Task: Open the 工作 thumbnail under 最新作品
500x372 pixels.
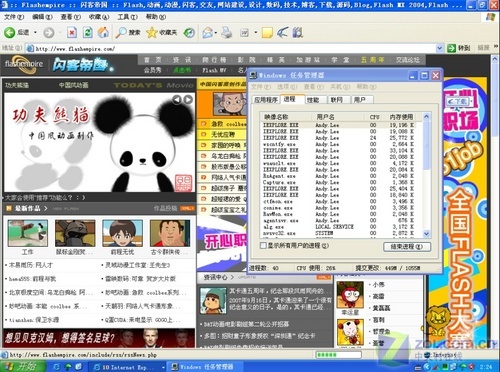Action: (28, 233)
